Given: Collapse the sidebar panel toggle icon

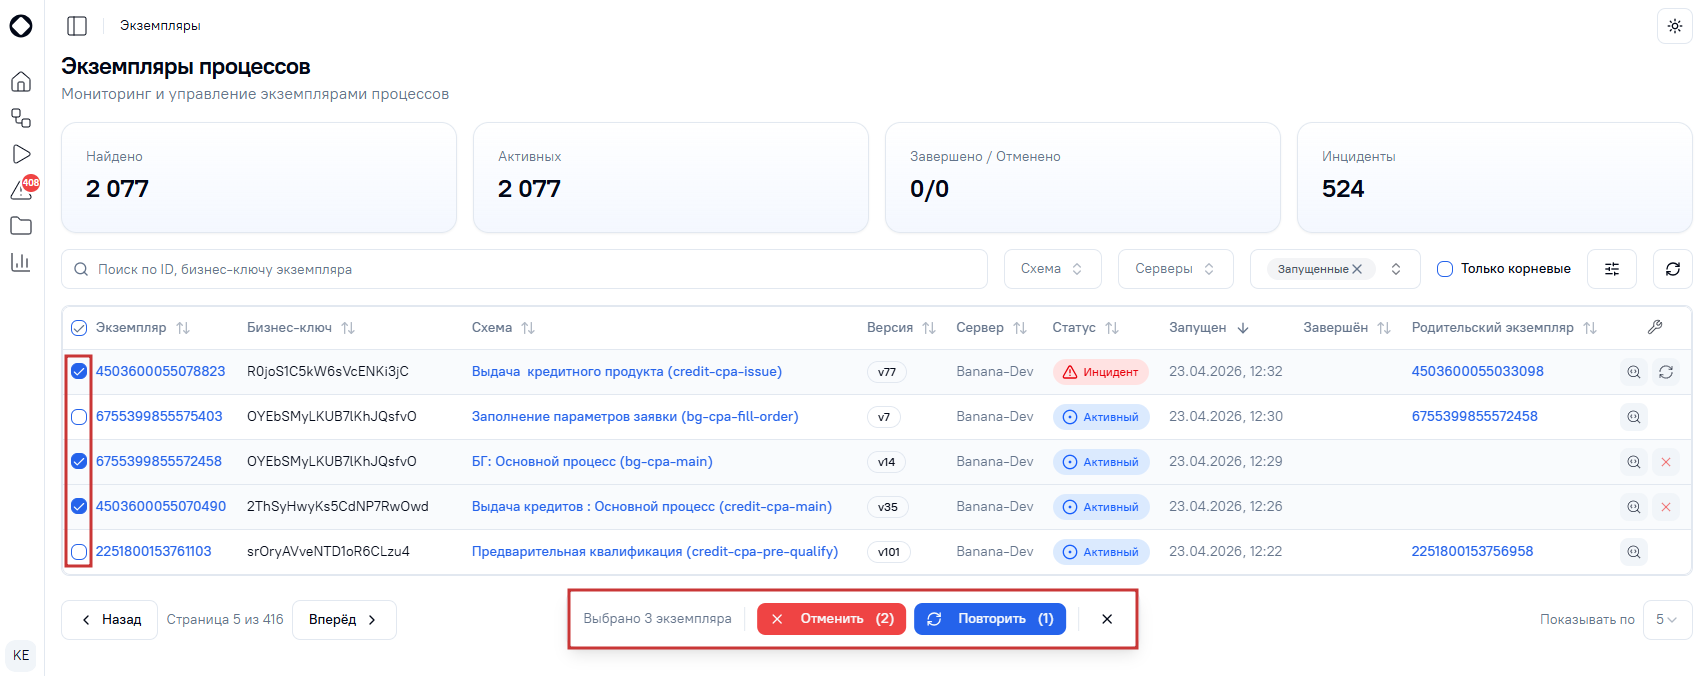Looking at the screenshot, I should 77,26.
